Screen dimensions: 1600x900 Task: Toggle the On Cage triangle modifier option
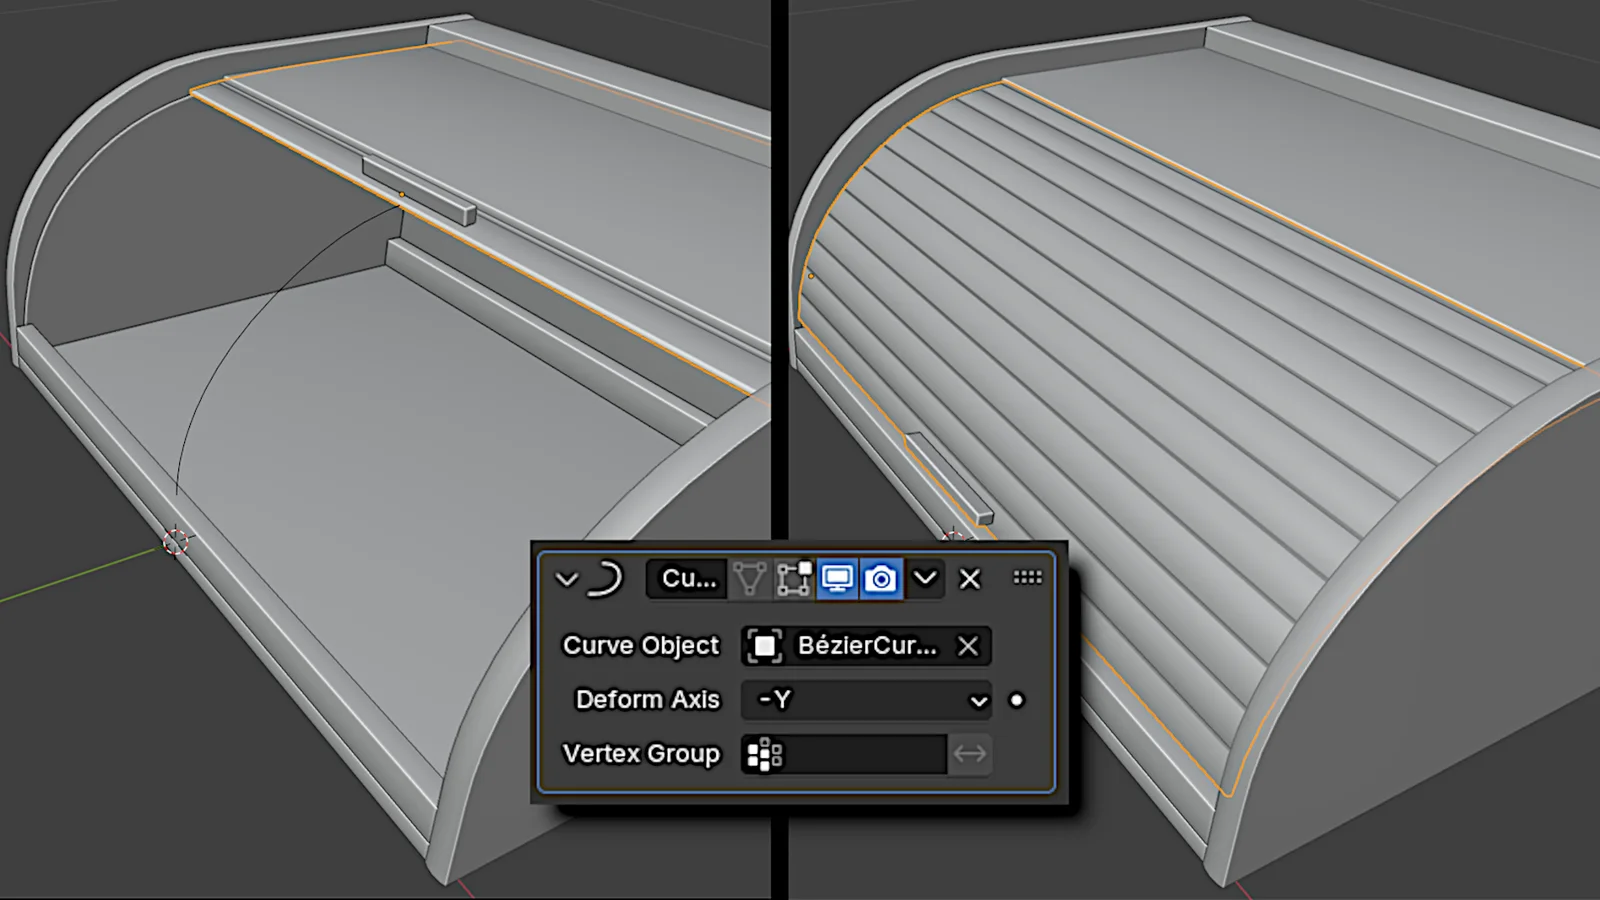point(749,579)
